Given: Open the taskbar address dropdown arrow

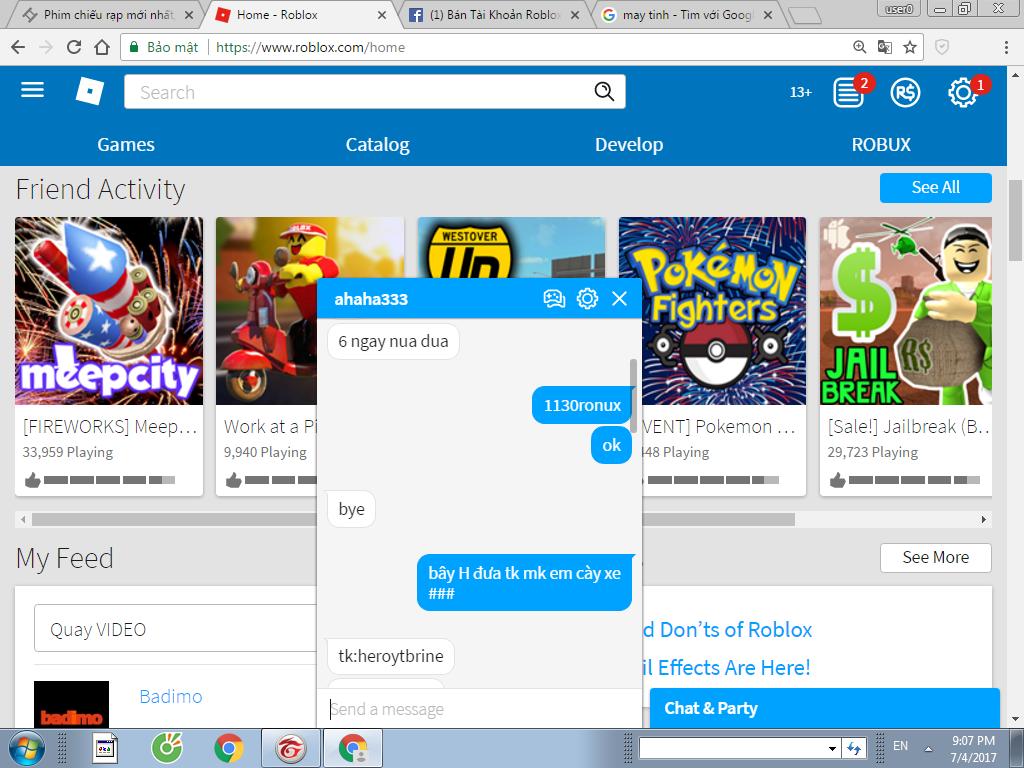Looking at the screenshot, I should (832, 748).
